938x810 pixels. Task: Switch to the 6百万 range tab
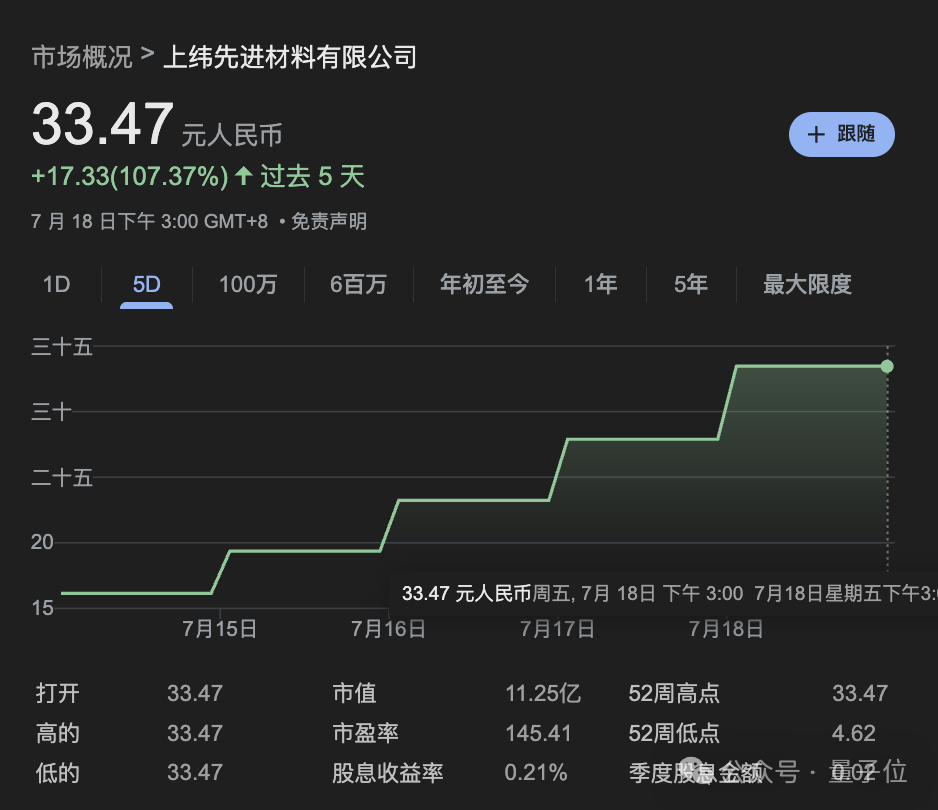click(358, 284)
